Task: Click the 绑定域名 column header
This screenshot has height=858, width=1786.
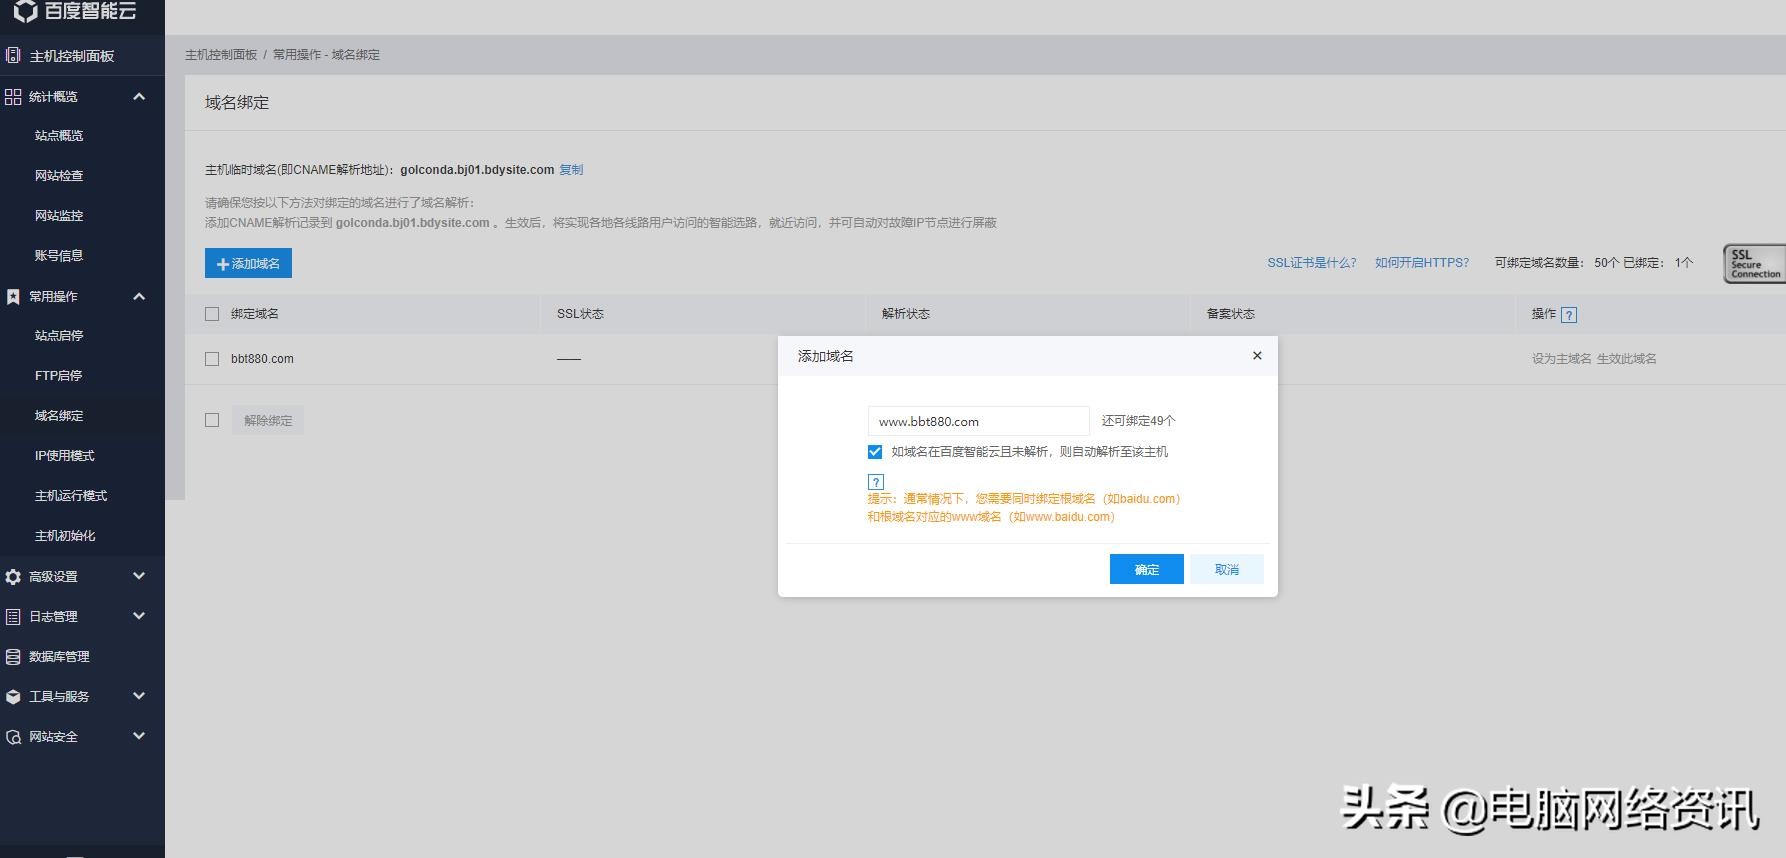Action: tap(255, 314)
